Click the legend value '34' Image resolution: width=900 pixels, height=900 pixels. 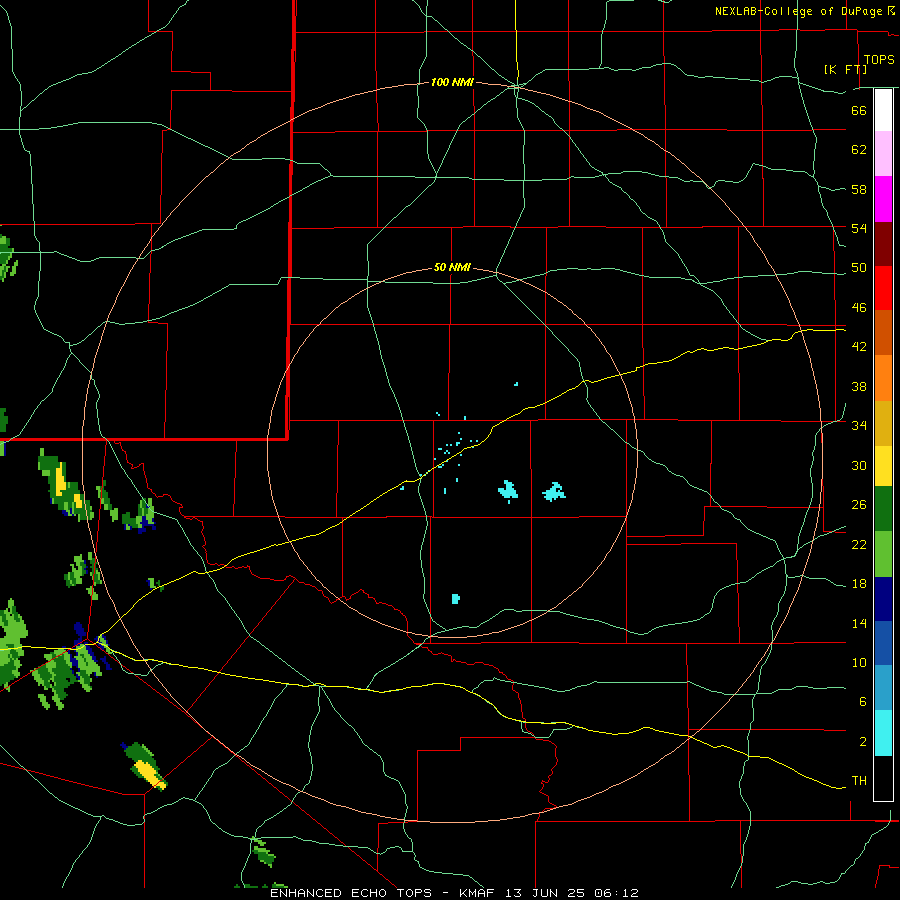(859, 426)
